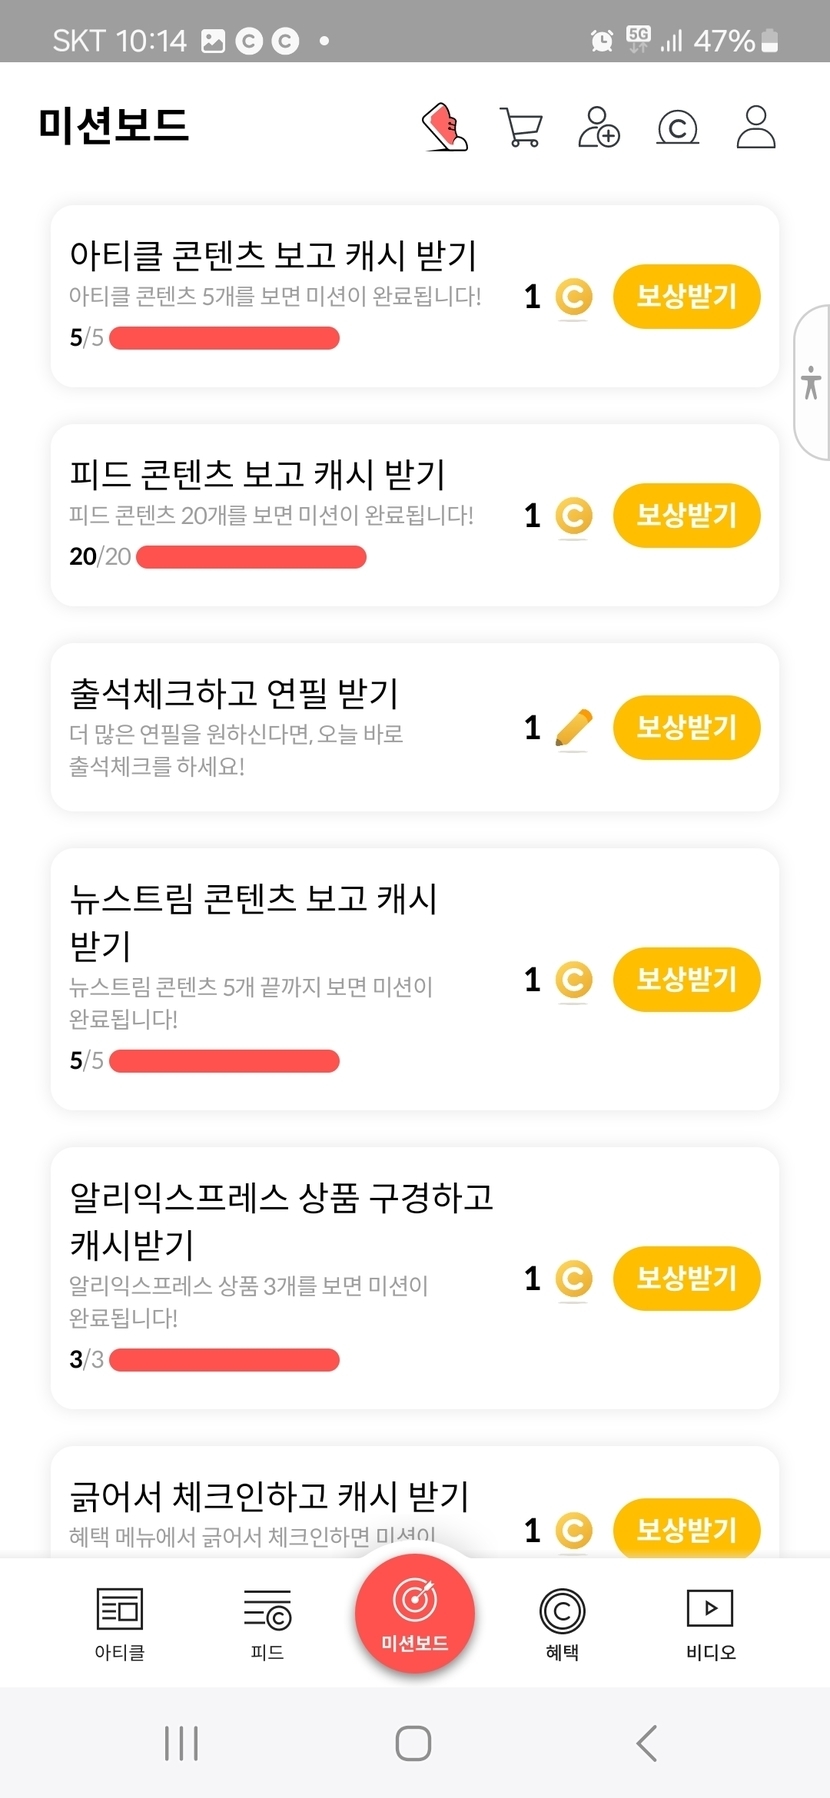The image size is (830, 1798).
Task: Open the 출석체크하고 연필 받기 mission card
Action: pyautogui.click(x=280, y=727)
